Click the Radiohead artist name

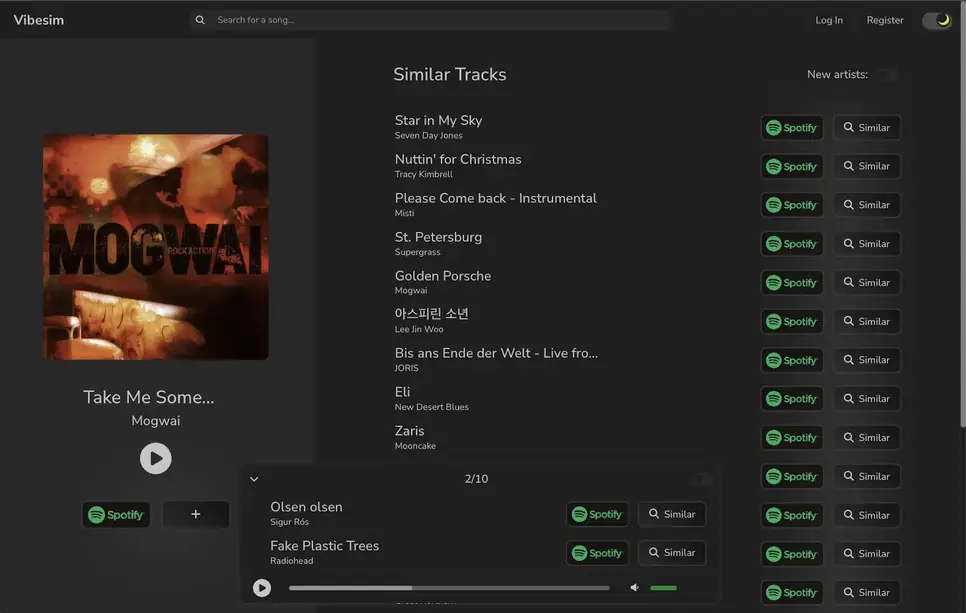click(x=291, y=561)
